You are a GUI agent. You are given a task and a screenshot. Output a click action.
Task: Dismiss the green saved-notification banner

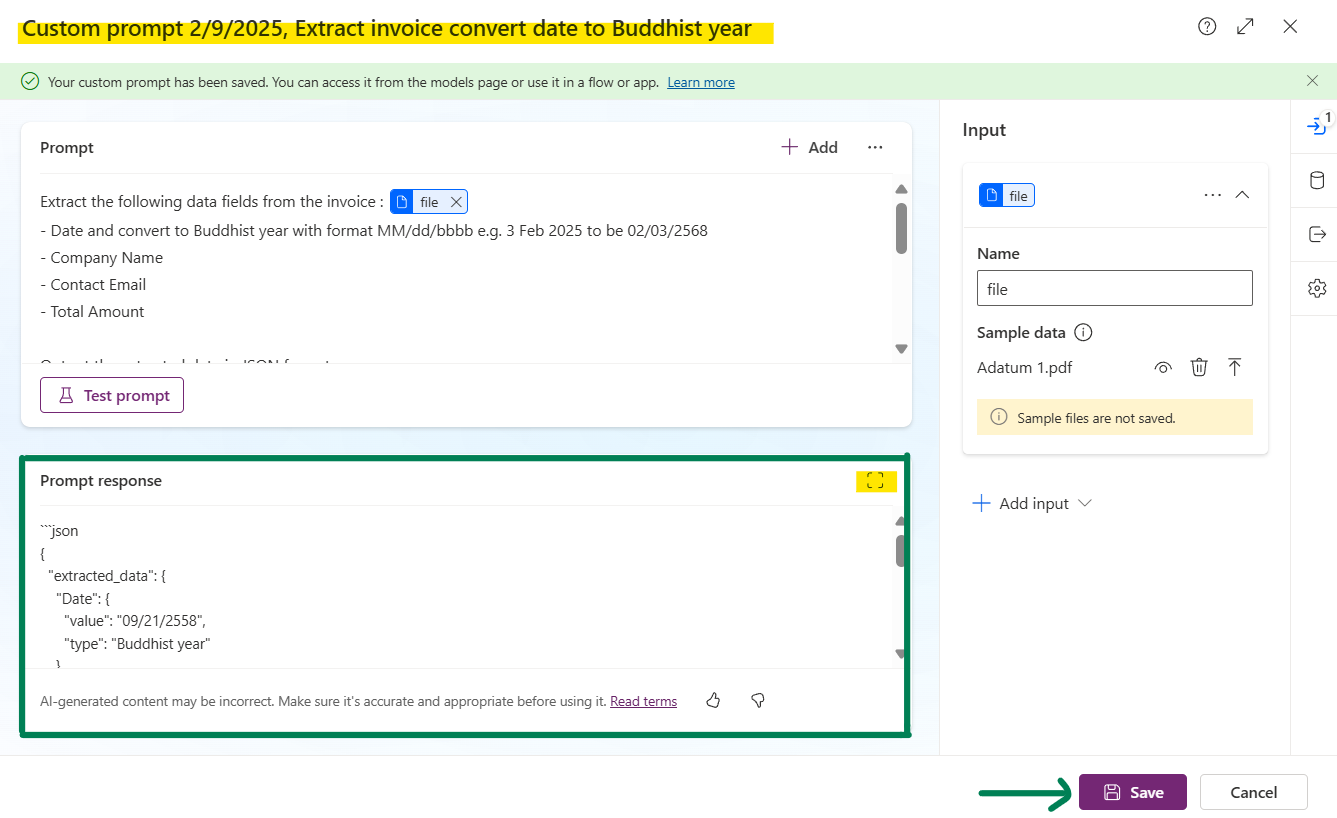tap(1312, 81)
